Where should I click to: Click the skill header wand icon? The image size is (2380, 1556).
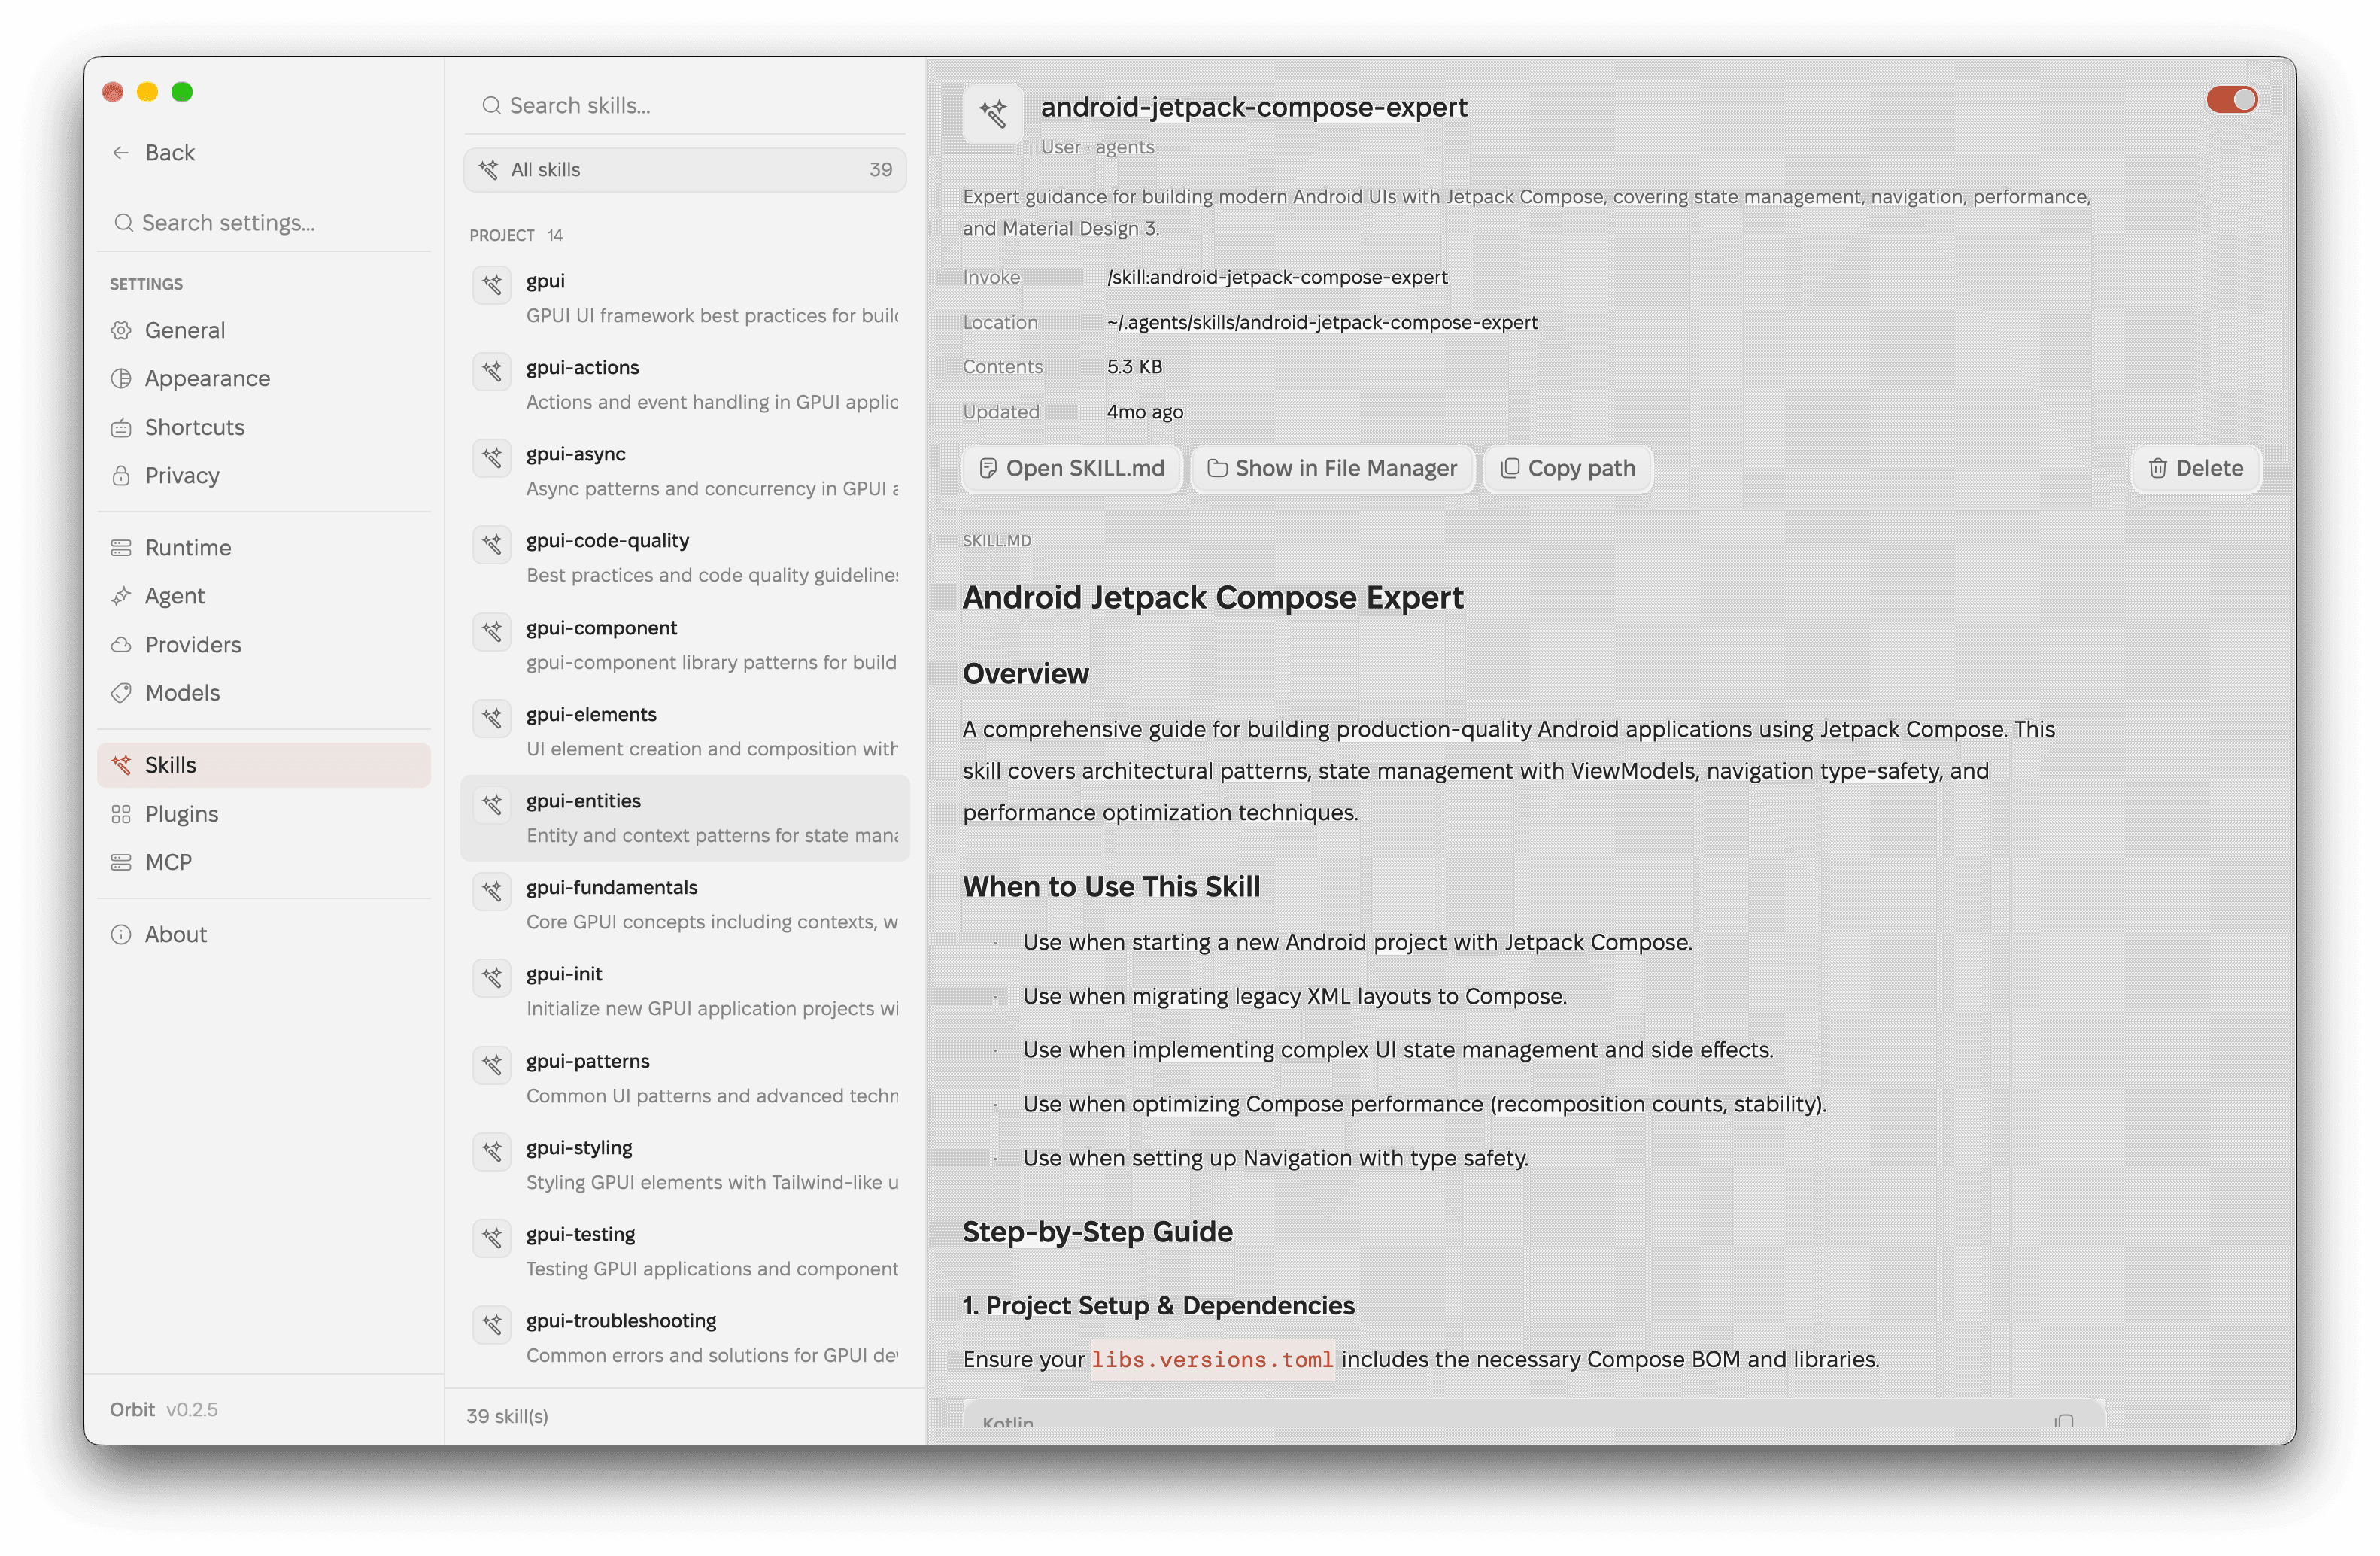(992, 114)
